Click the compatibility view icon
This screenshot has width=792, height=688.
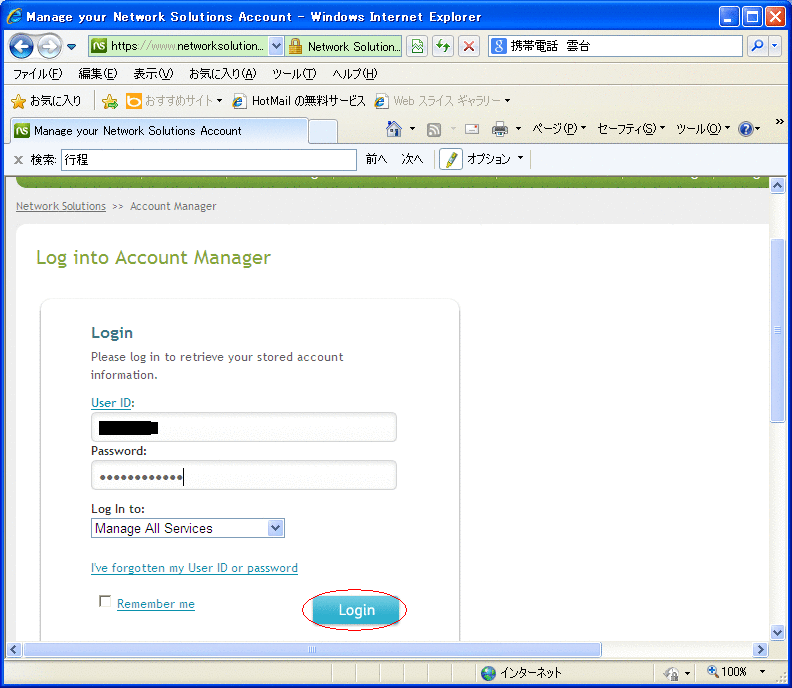[417, 46]
